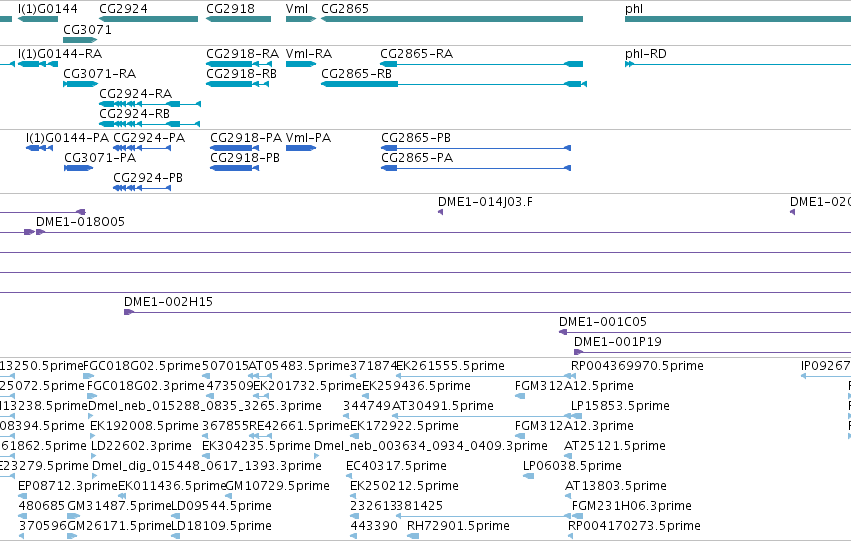Image resolution: width=851 pixels, height=541 pixels.
Task: Click transcript CG2918-RA
Action: (x=239, y=64)
